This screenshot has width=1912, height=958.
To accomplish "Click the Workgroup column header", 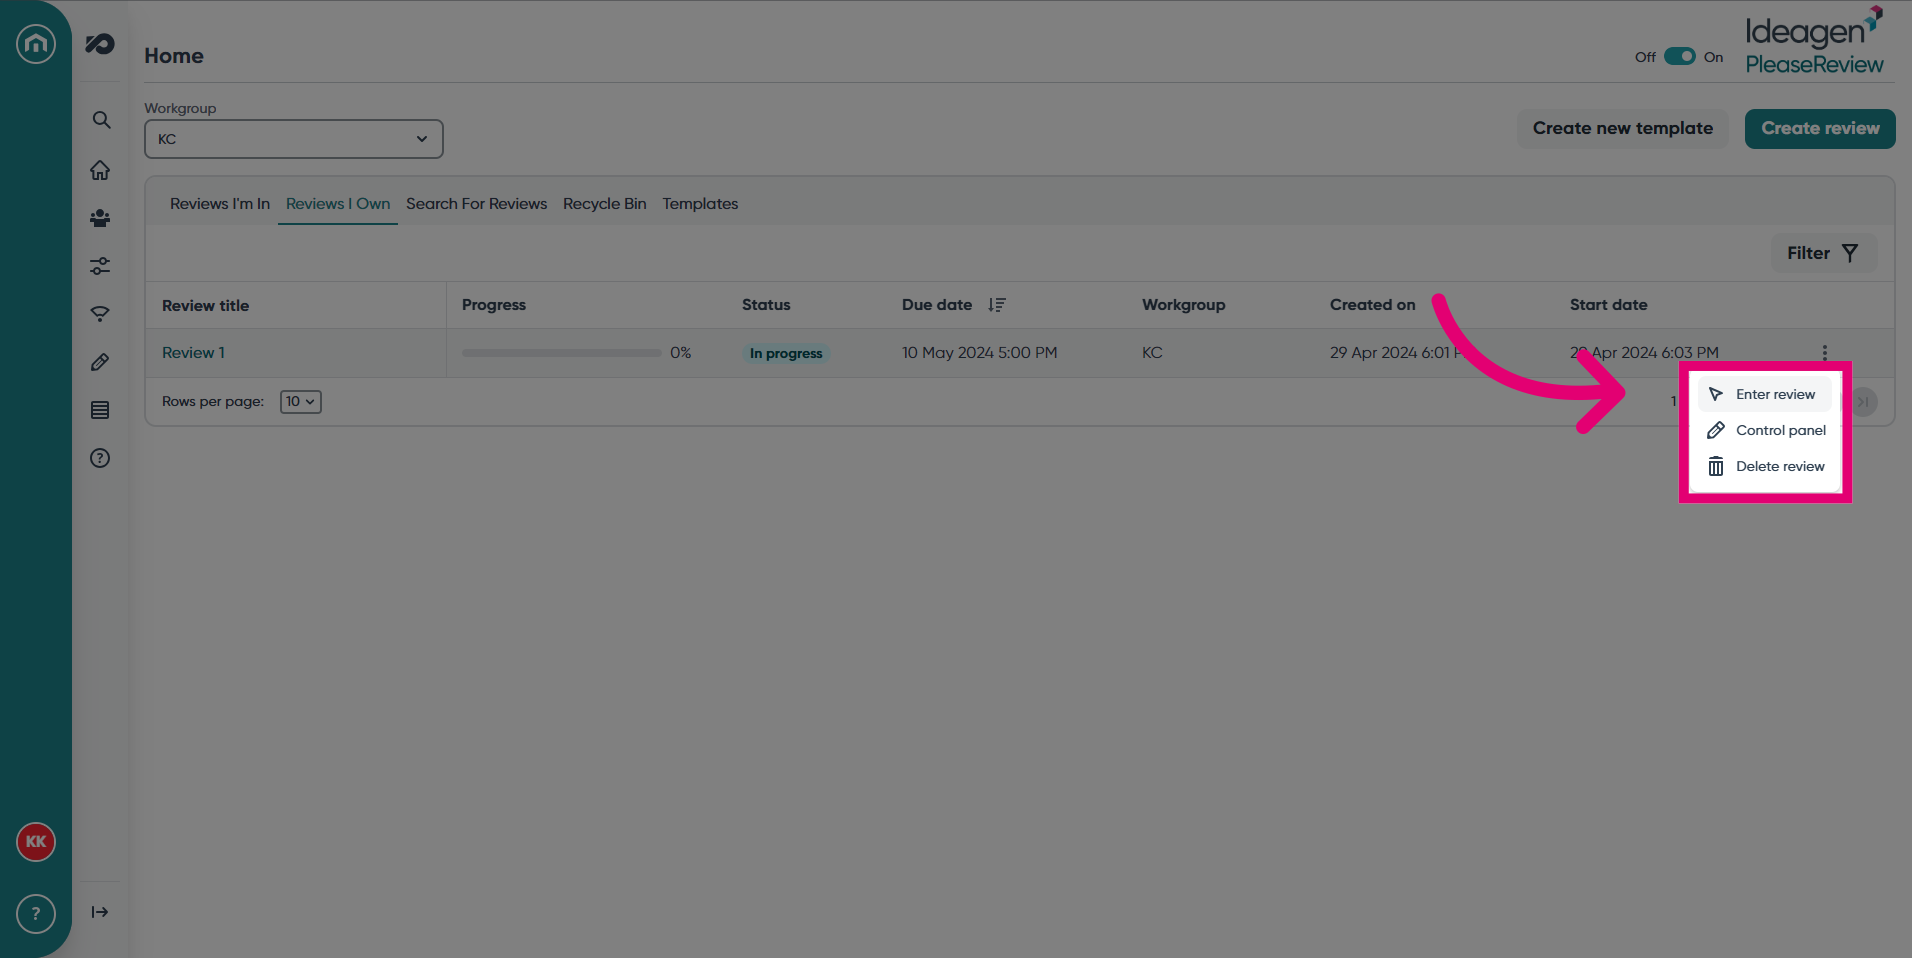I will (x=1184, y=305).
